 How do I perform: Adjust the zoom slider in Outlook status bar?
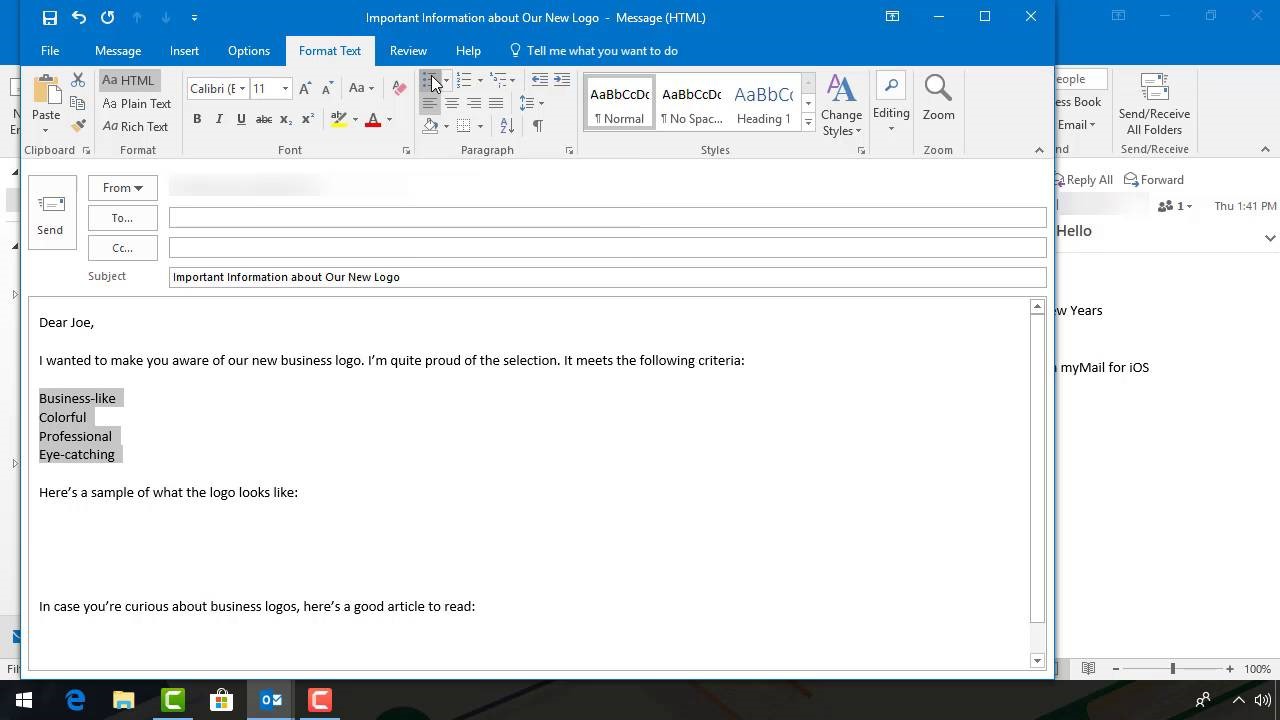(x=1172, y=668)
